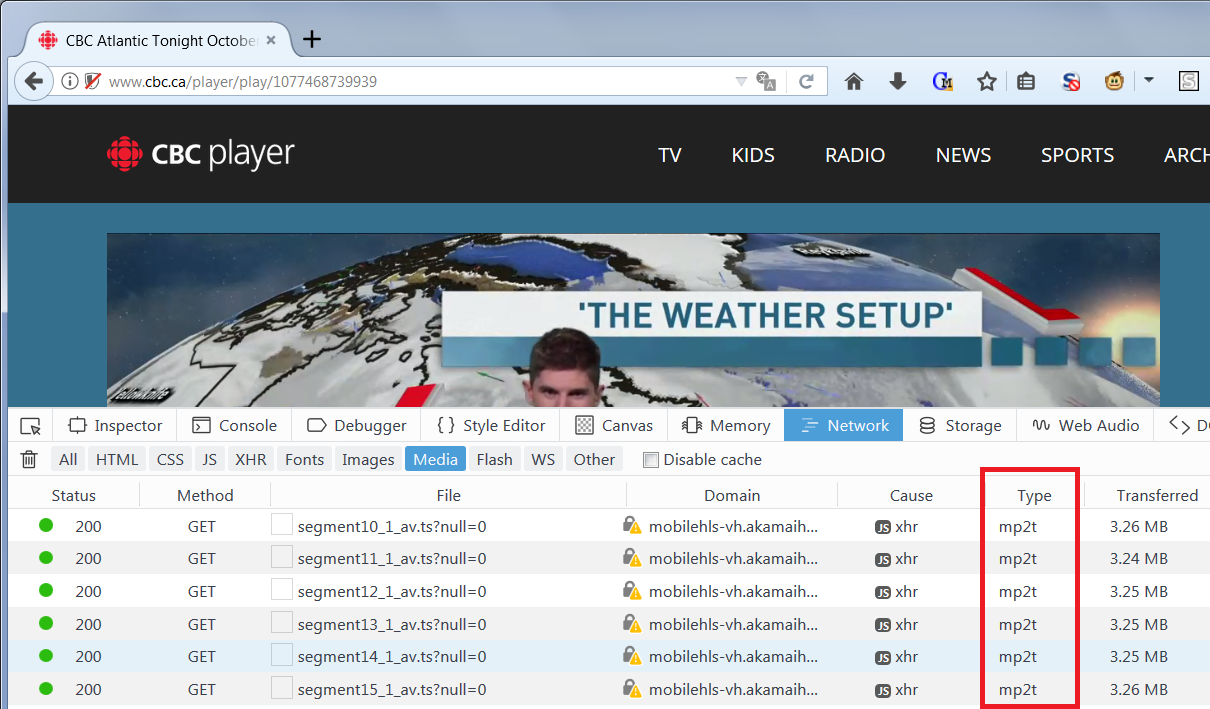1210x709 pixels.
Task: Sort by the Domain column header
Action: 732,495
